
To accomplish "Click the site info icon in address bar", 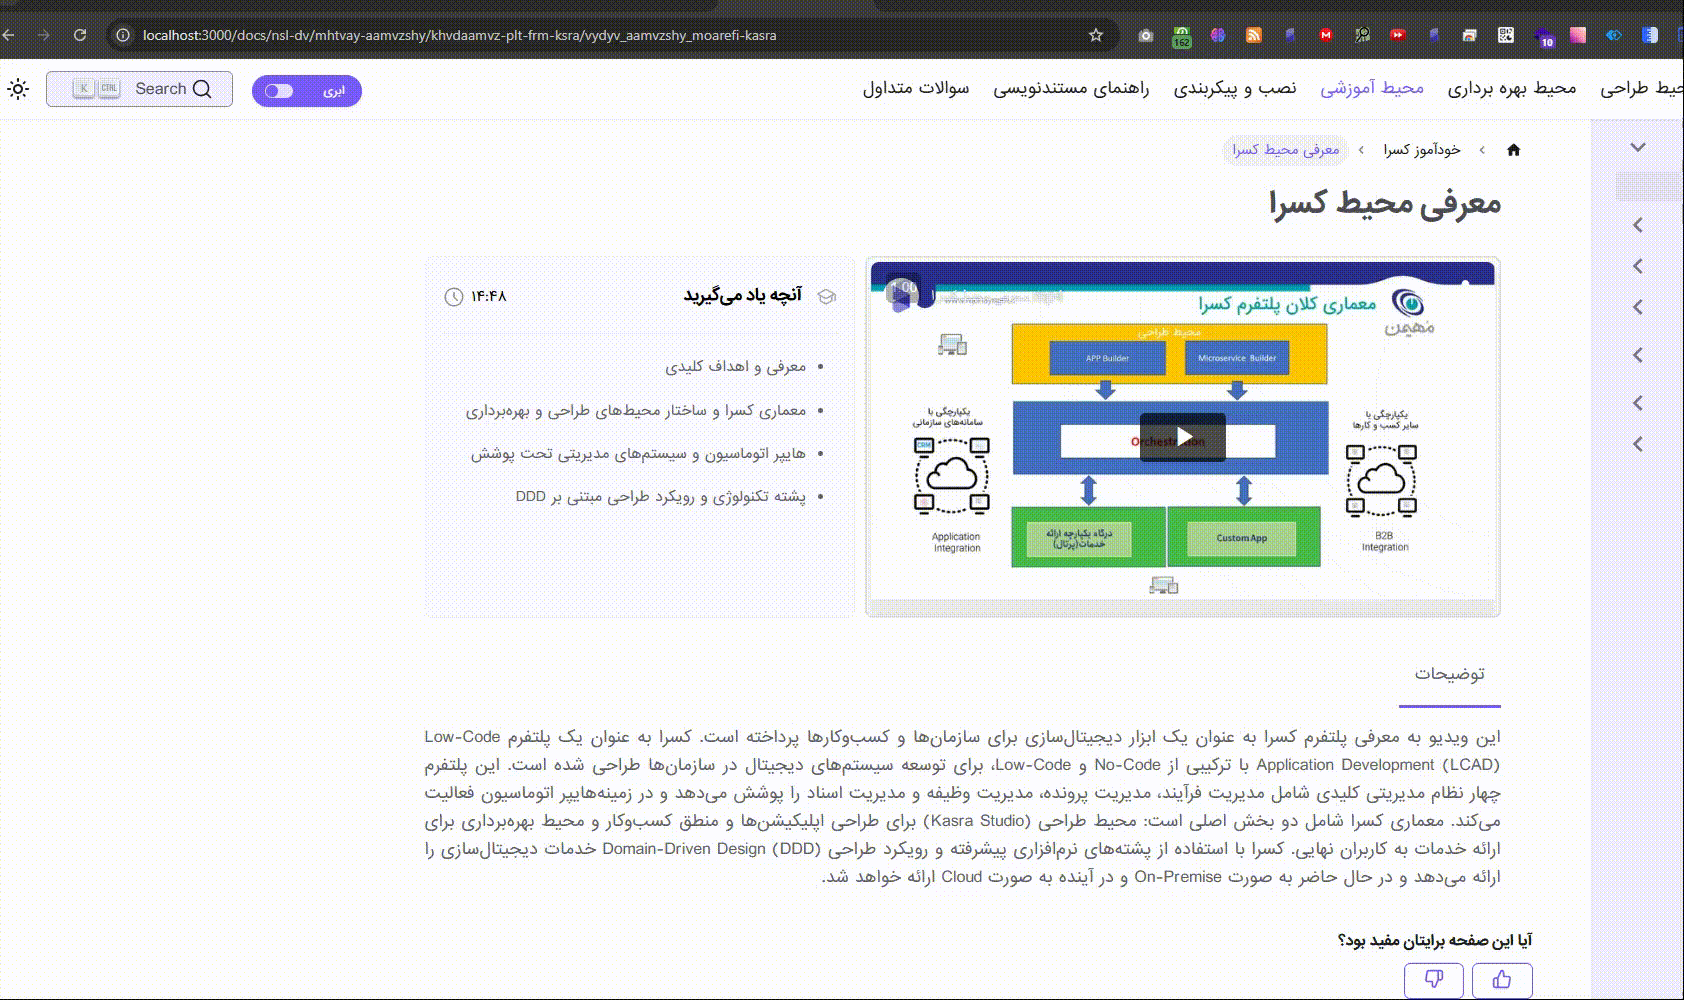I will (123, 35).
